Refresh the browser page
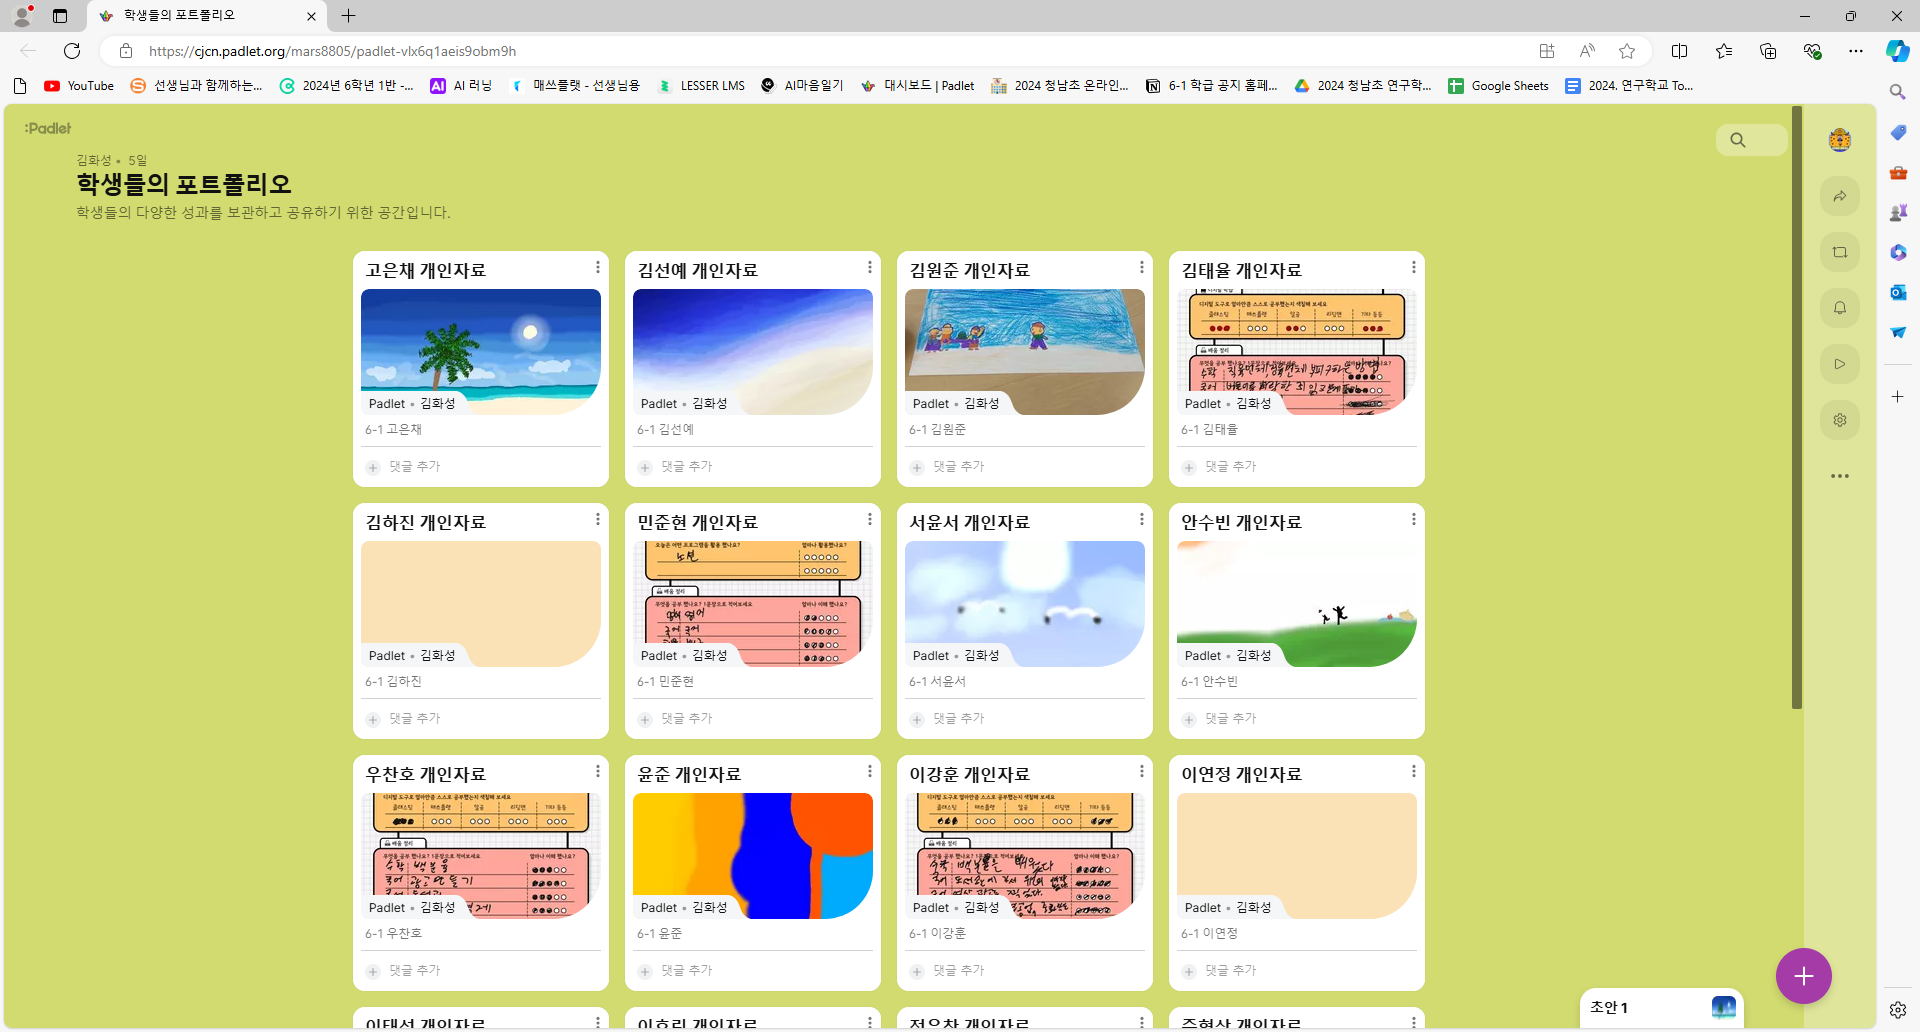1920x1032 pixels. coord(72,51)
